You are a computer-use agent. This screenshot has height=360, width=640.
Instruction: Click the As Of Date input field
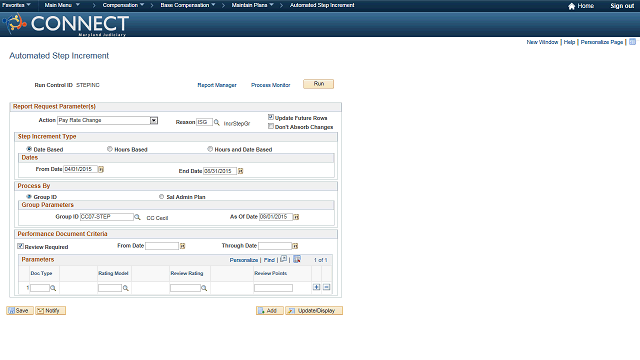pos(276,217)
